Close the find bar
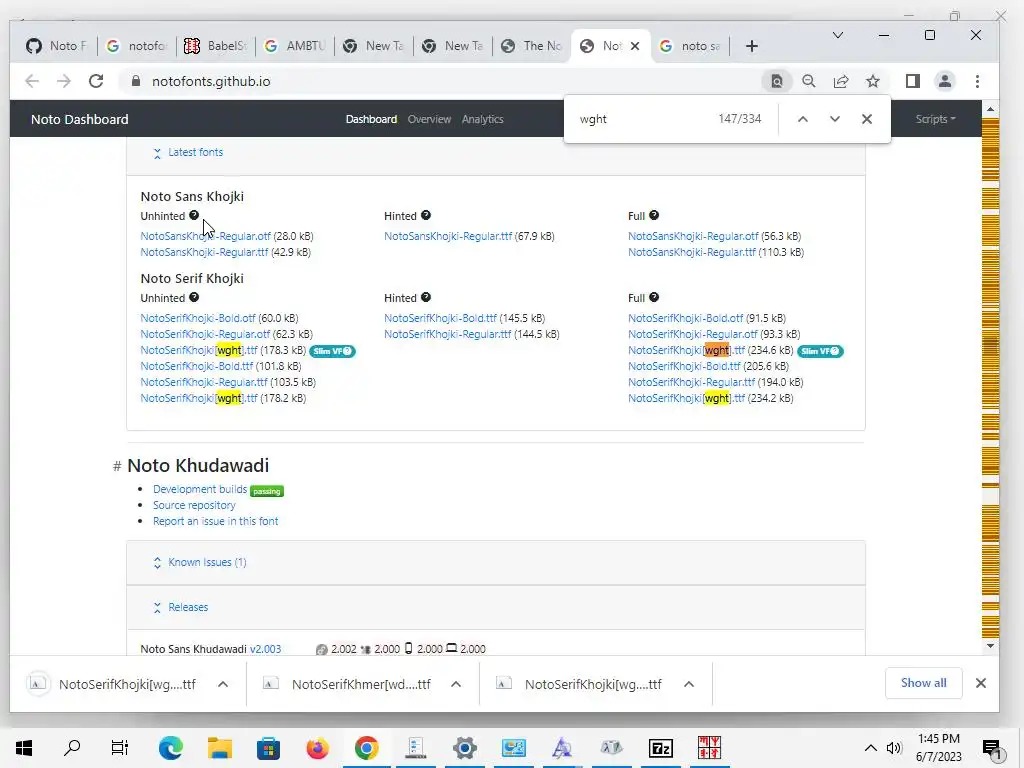This screenshot has height=768, width=1024. pyautogui.click(x=867, y=119)
